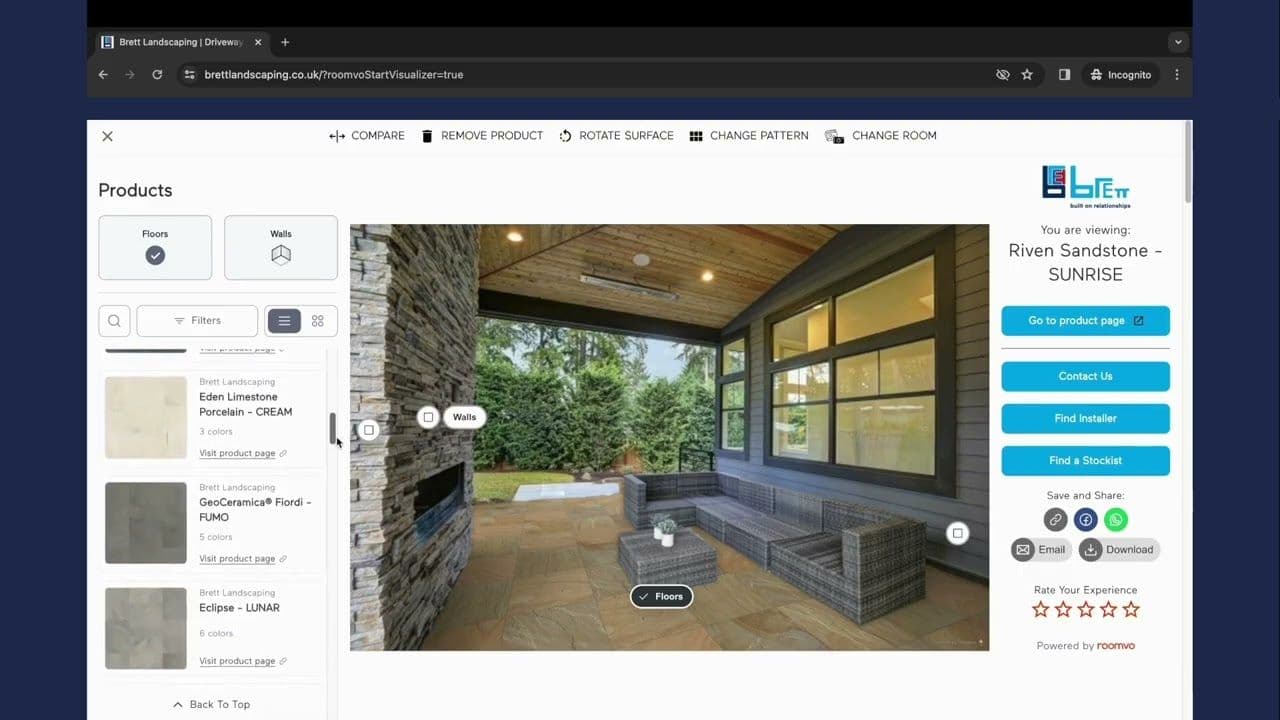
Task: Copy share link icon
Action: point(1055,519)
